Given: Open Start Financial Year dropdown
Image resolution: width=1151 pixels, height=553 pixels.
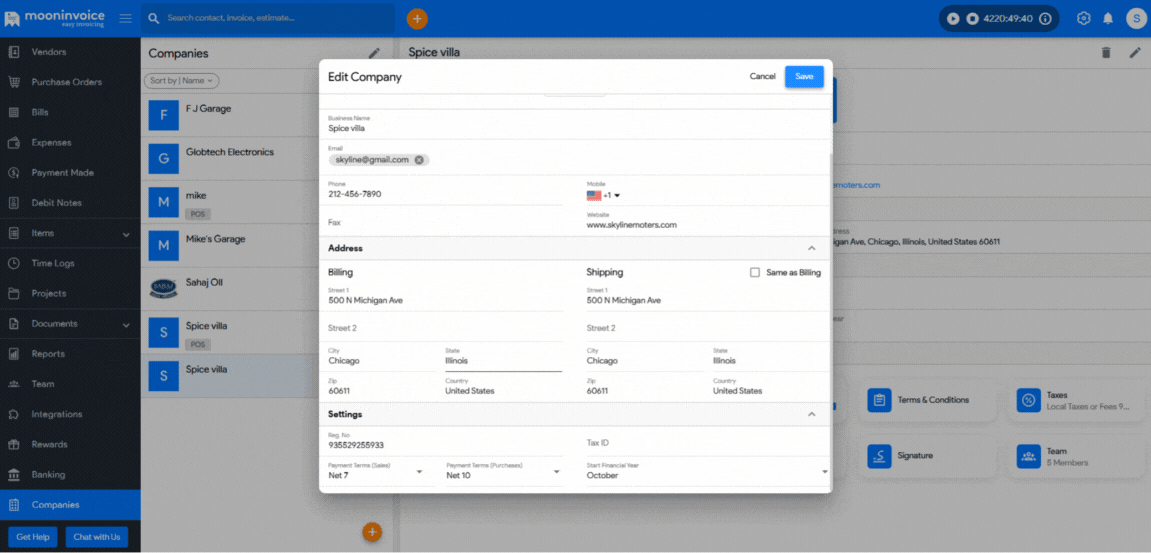Looking at the screenshot, I should [708, 471].
